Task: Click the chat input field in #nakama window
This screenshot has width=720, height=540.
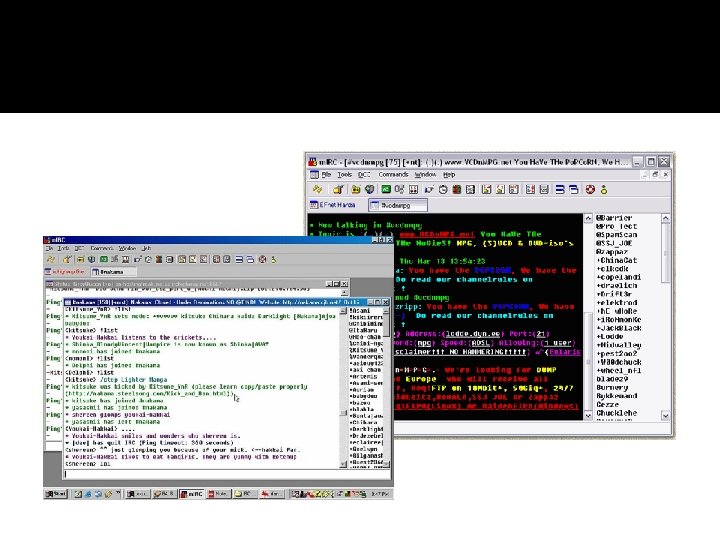Action: point(226,474)
